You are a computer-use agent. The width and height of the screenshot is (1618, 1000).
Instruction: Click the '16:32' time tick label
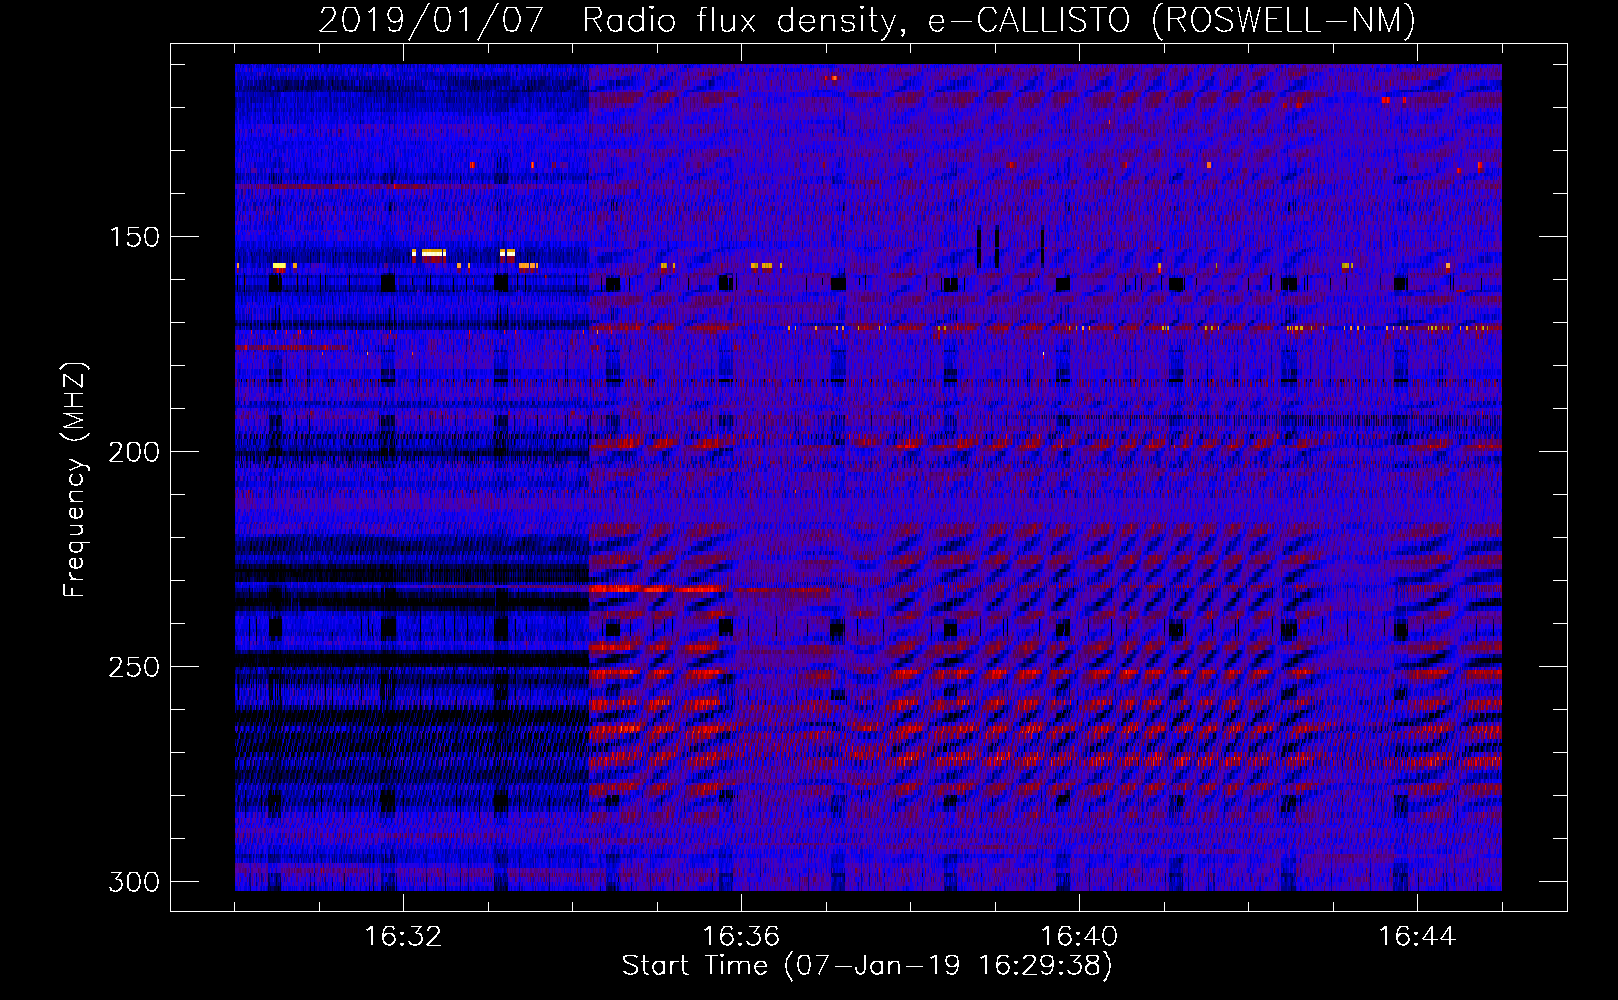(403, 937)
